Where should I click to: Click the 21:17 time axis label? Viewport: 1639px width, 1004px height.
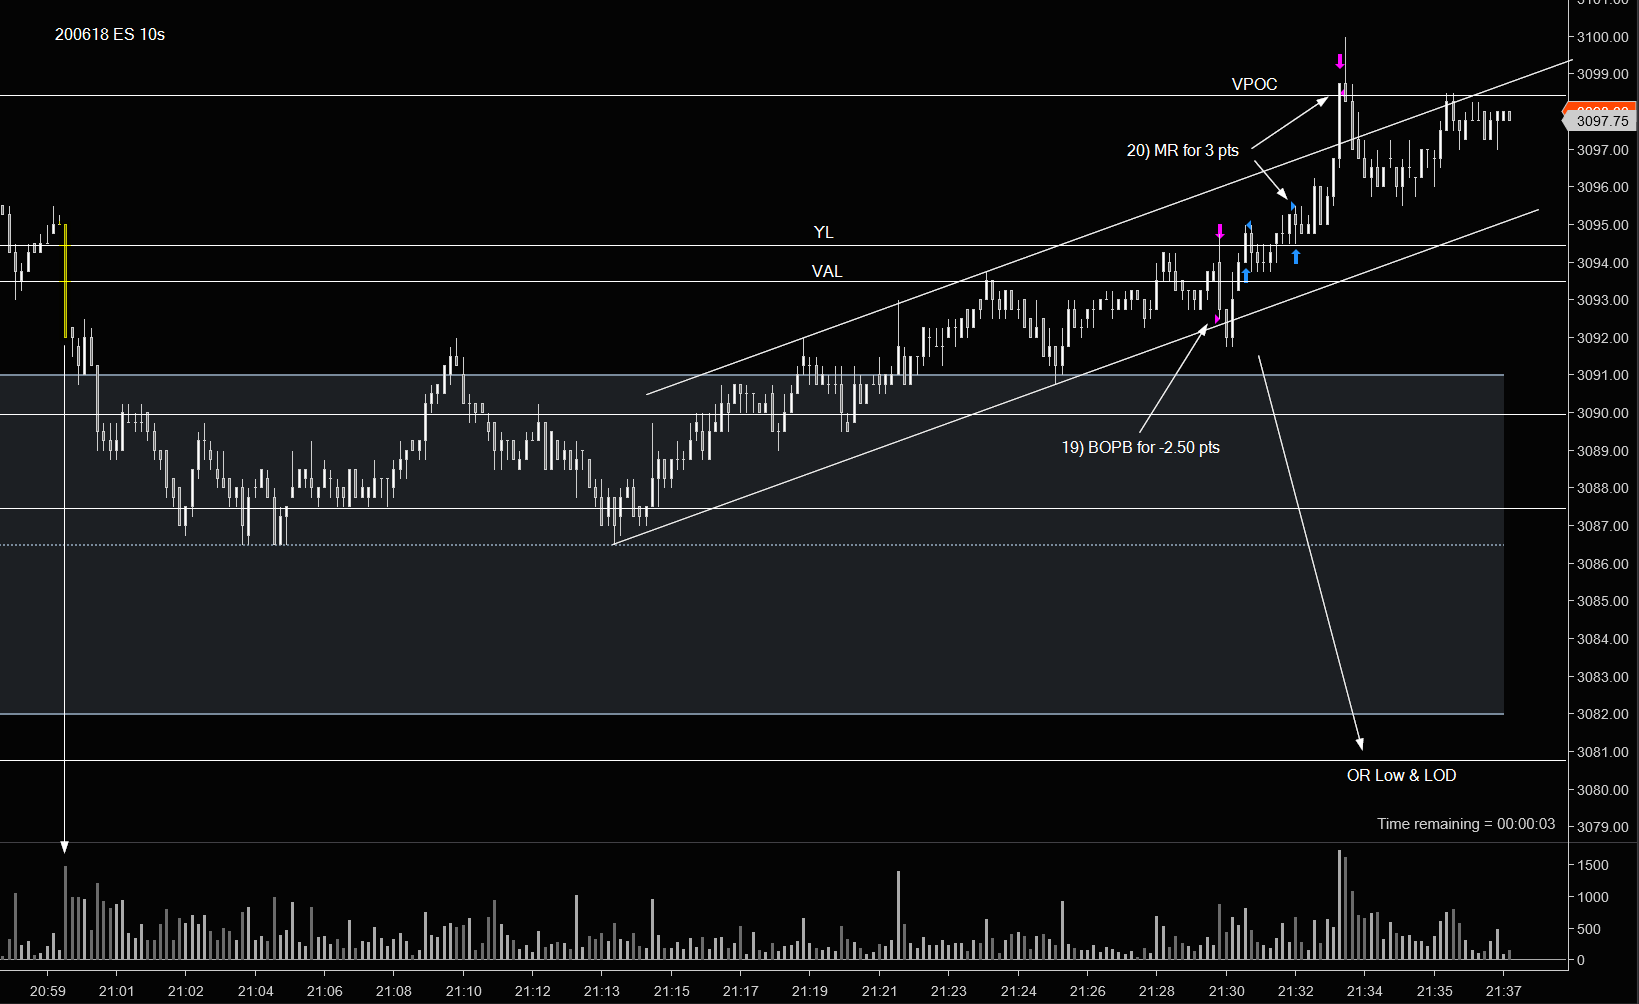click(740, 991)
